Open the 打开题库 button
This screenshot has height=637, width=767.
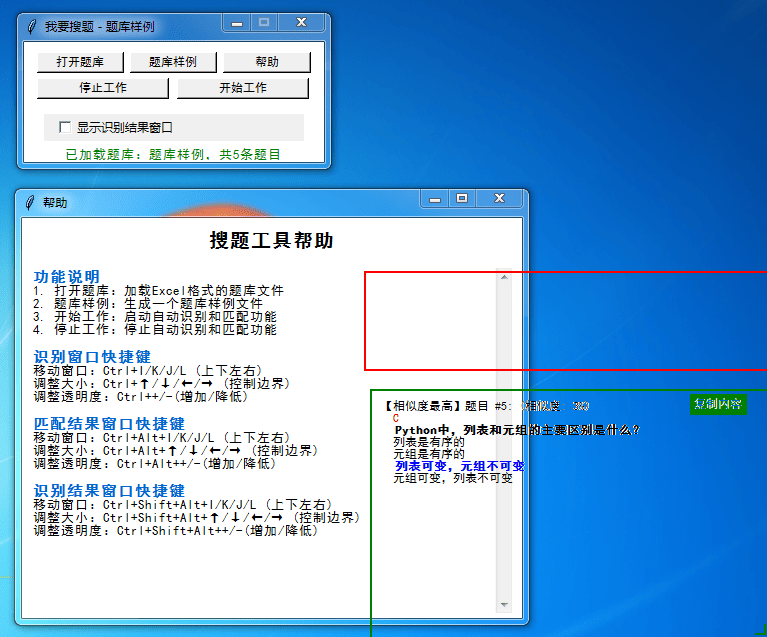(80, 62)
